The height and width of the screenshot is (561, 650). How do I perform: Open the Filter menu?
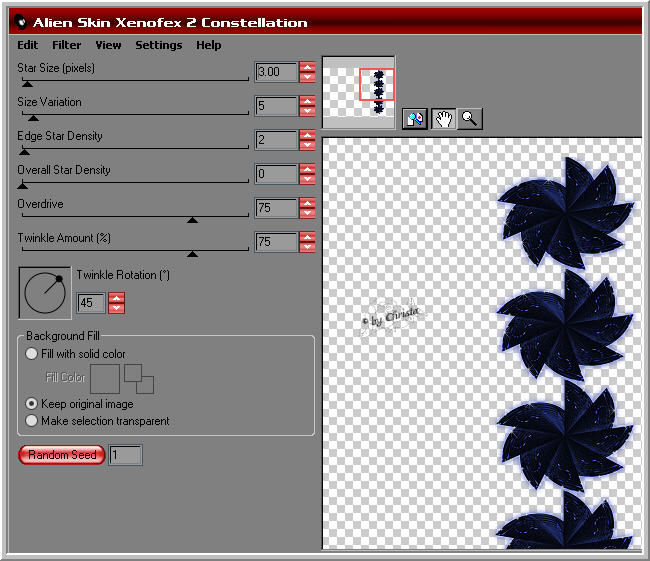coord(66,45)
